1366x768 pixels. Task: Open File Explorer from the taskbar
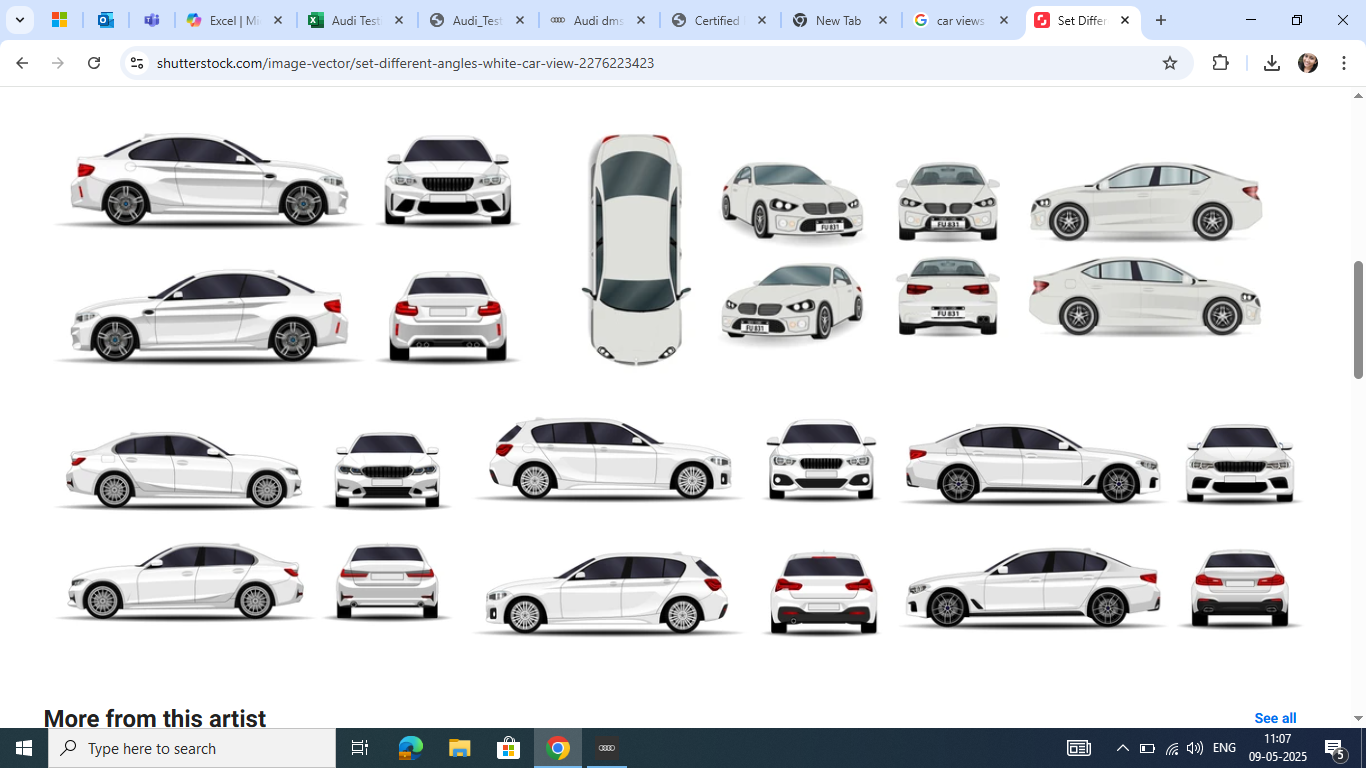point(459,748)
